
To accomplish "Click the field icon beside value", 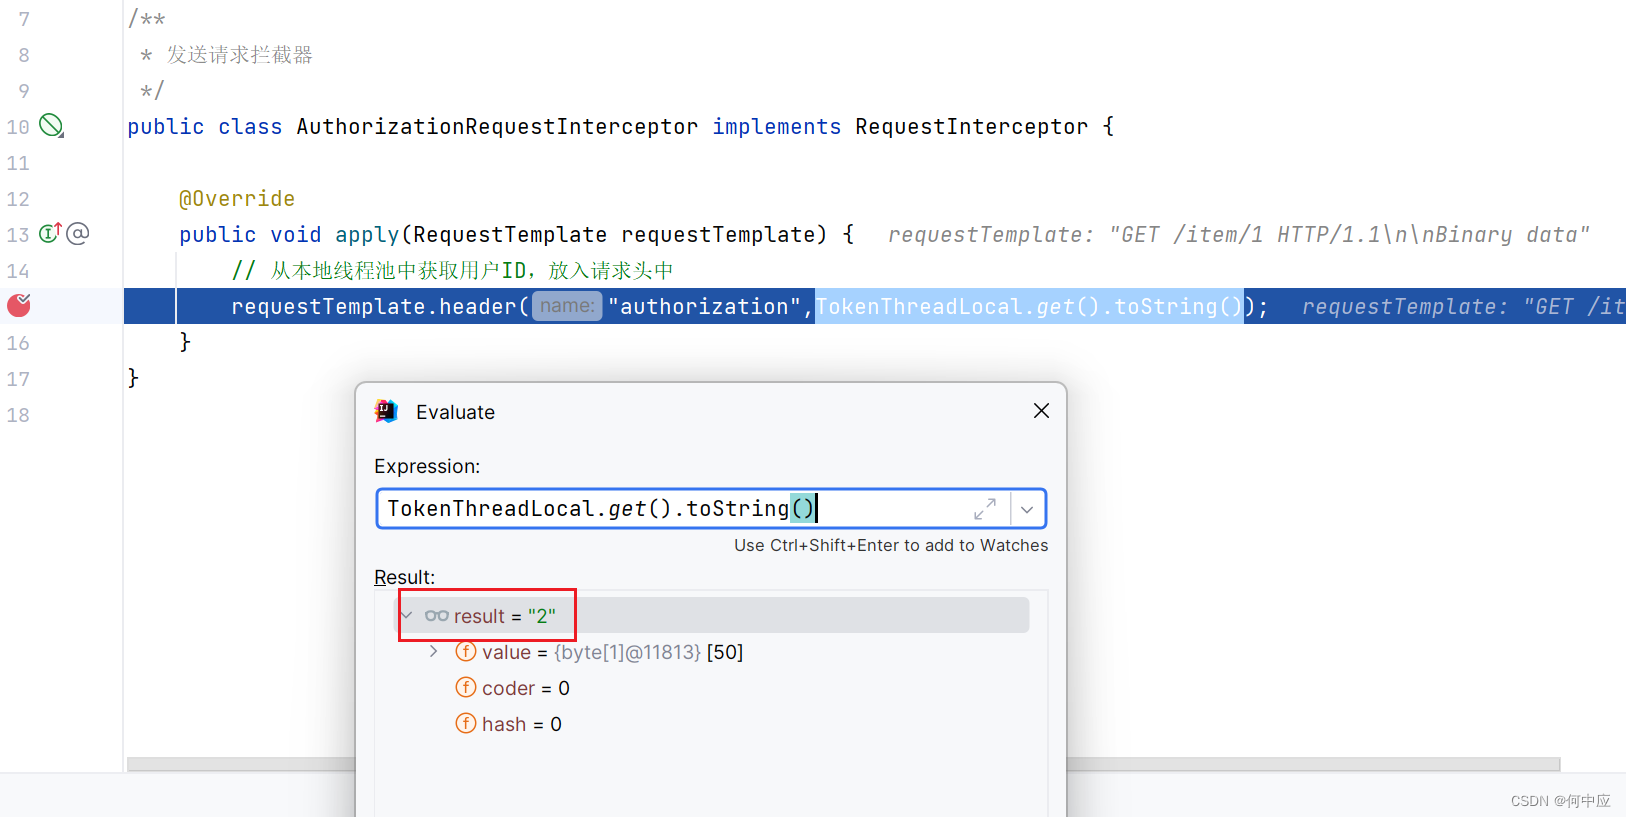I will tap(466, 651).
